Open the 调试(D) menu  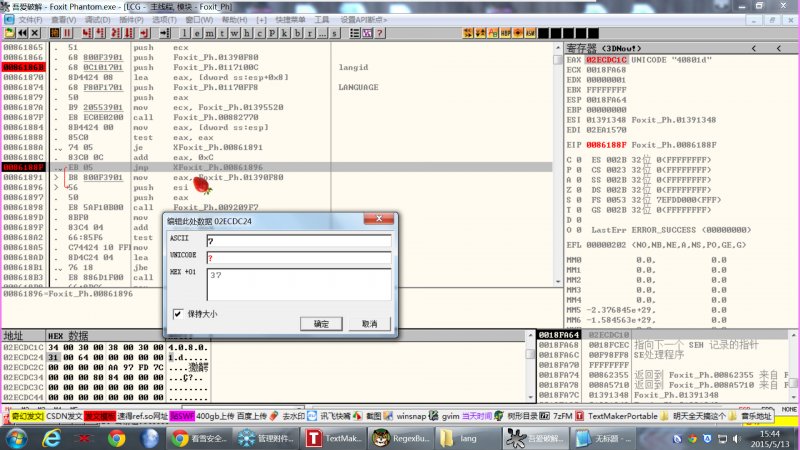click(97, 20)
